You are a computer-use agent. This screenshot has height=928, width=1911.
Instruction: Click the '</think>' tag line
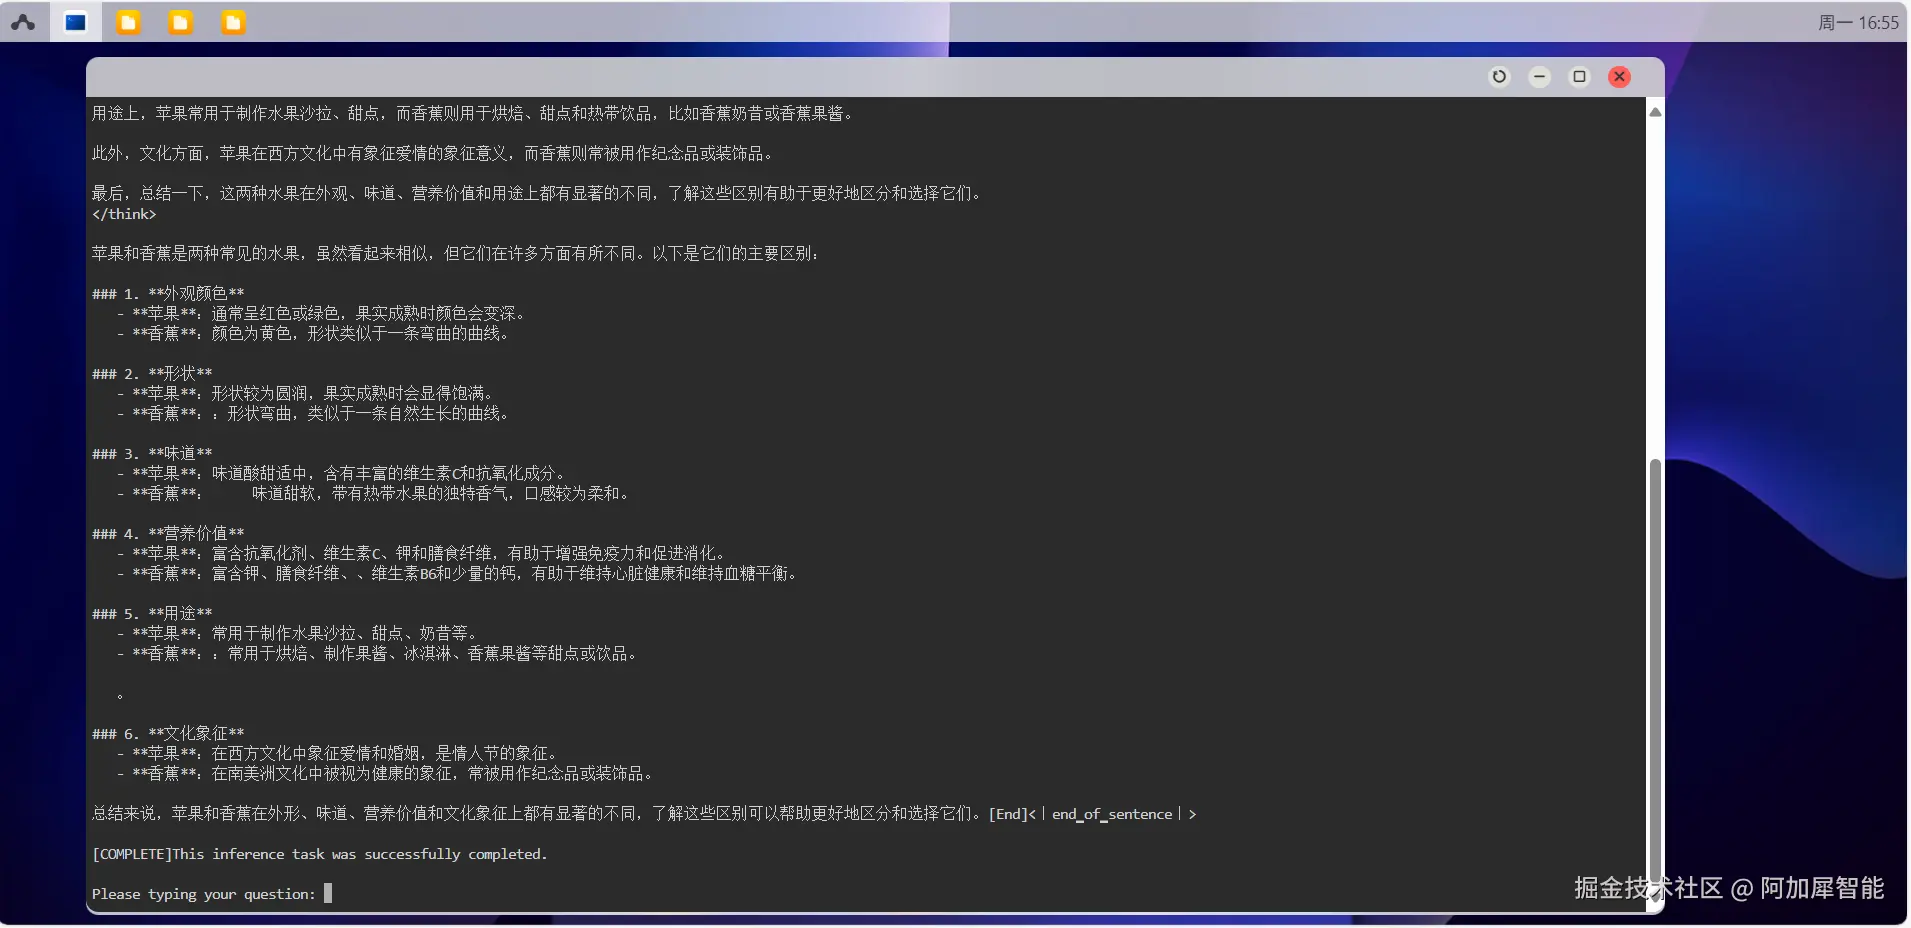point(124,214)
